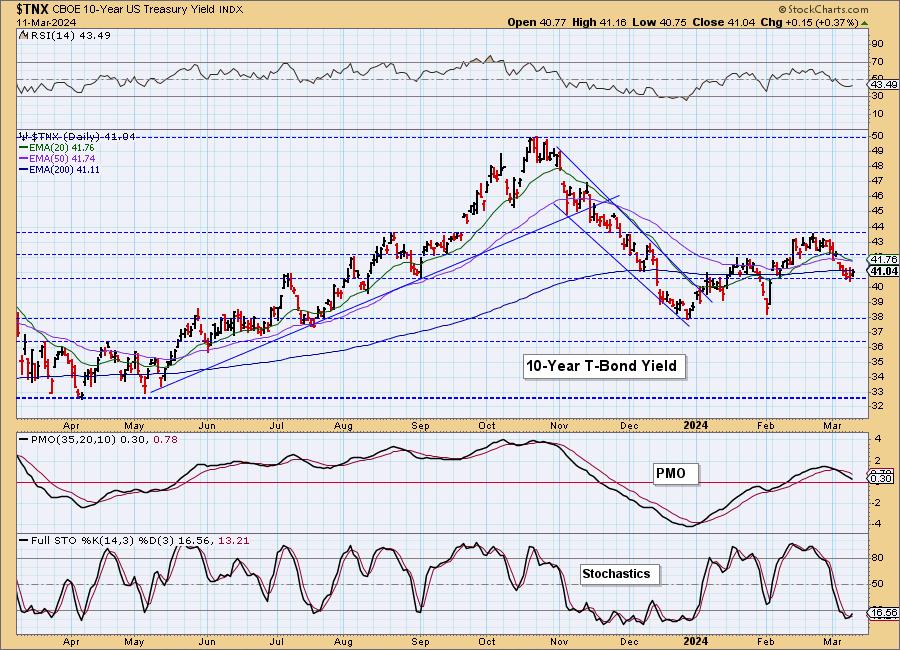The image size is (900, 650).
Task: Click the 'Feb' label under the Stochastics panel
Action: click(x=766, y=641)
